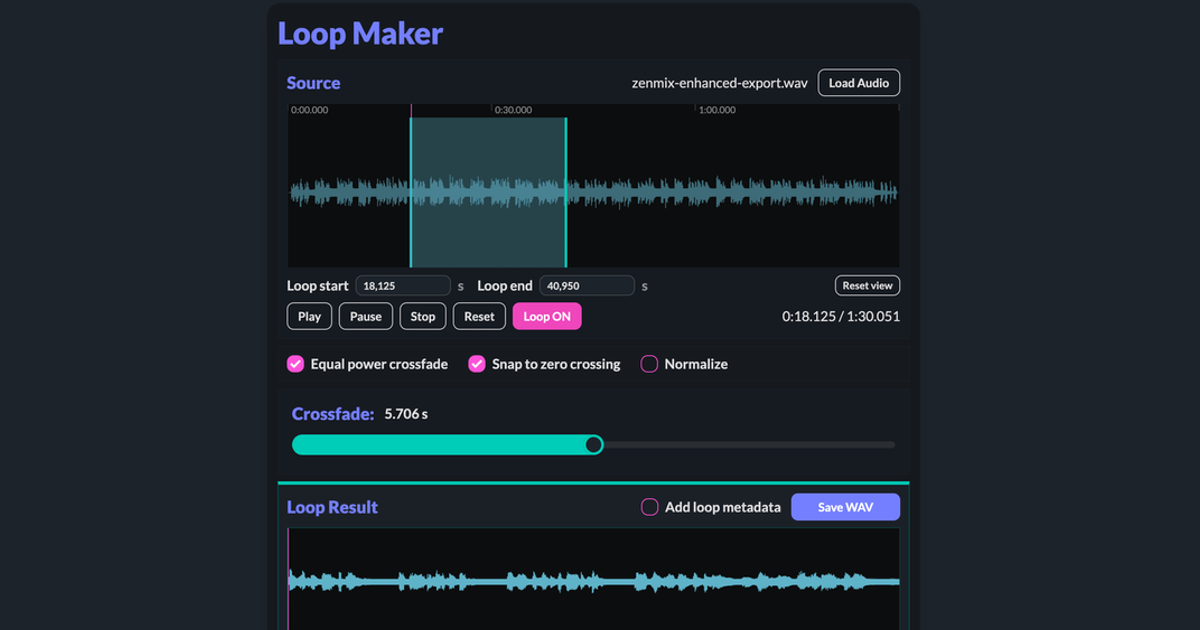
Task: Click the Loop Result heading
Action: point(332,507)
